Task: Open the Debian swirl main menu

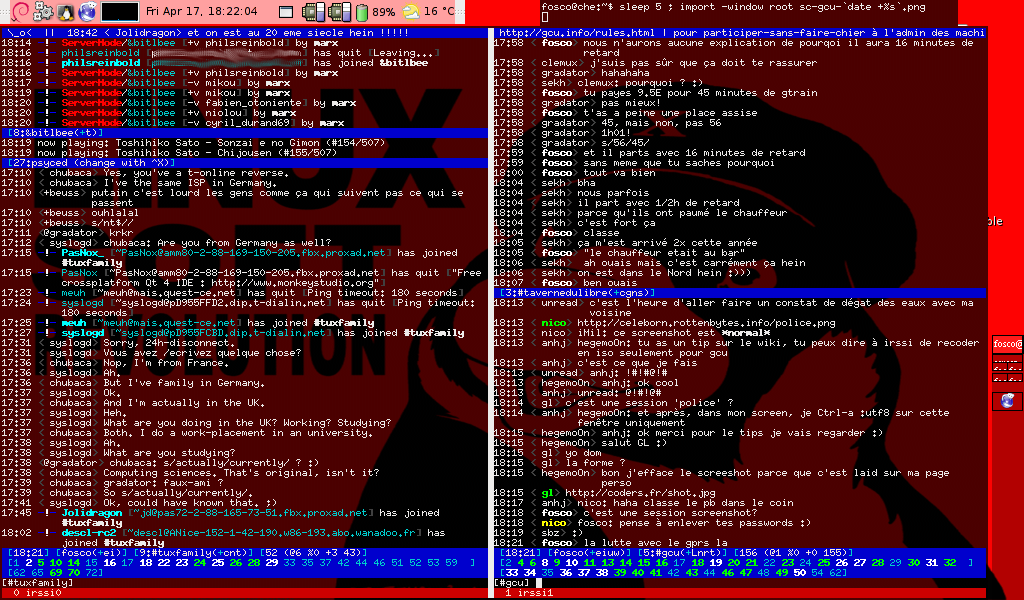Action: (x=14, y=12)
